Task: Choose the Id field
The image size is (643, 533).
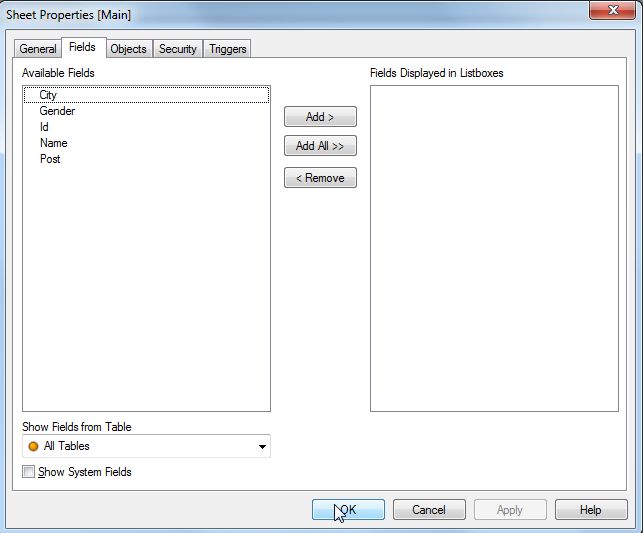Action: [146, 127]
